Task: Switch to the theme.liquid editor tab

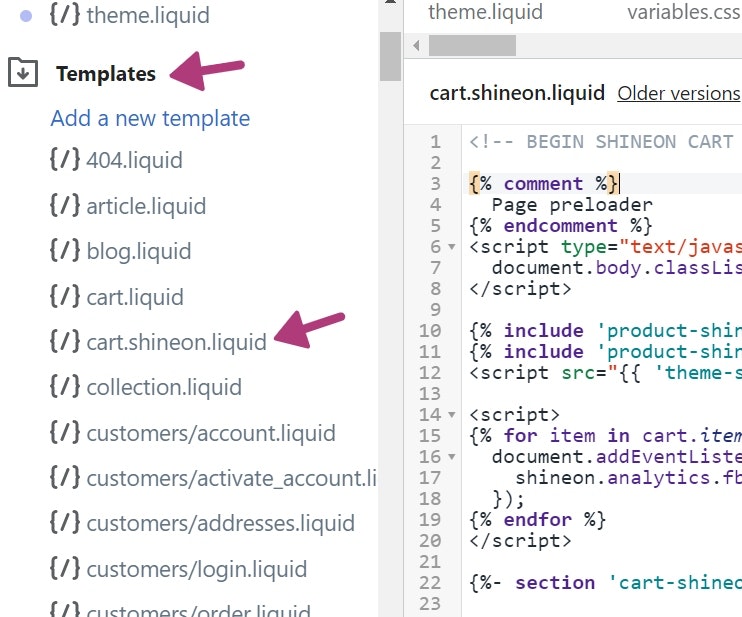Action: pyautogui.click(x=486, y=12)
